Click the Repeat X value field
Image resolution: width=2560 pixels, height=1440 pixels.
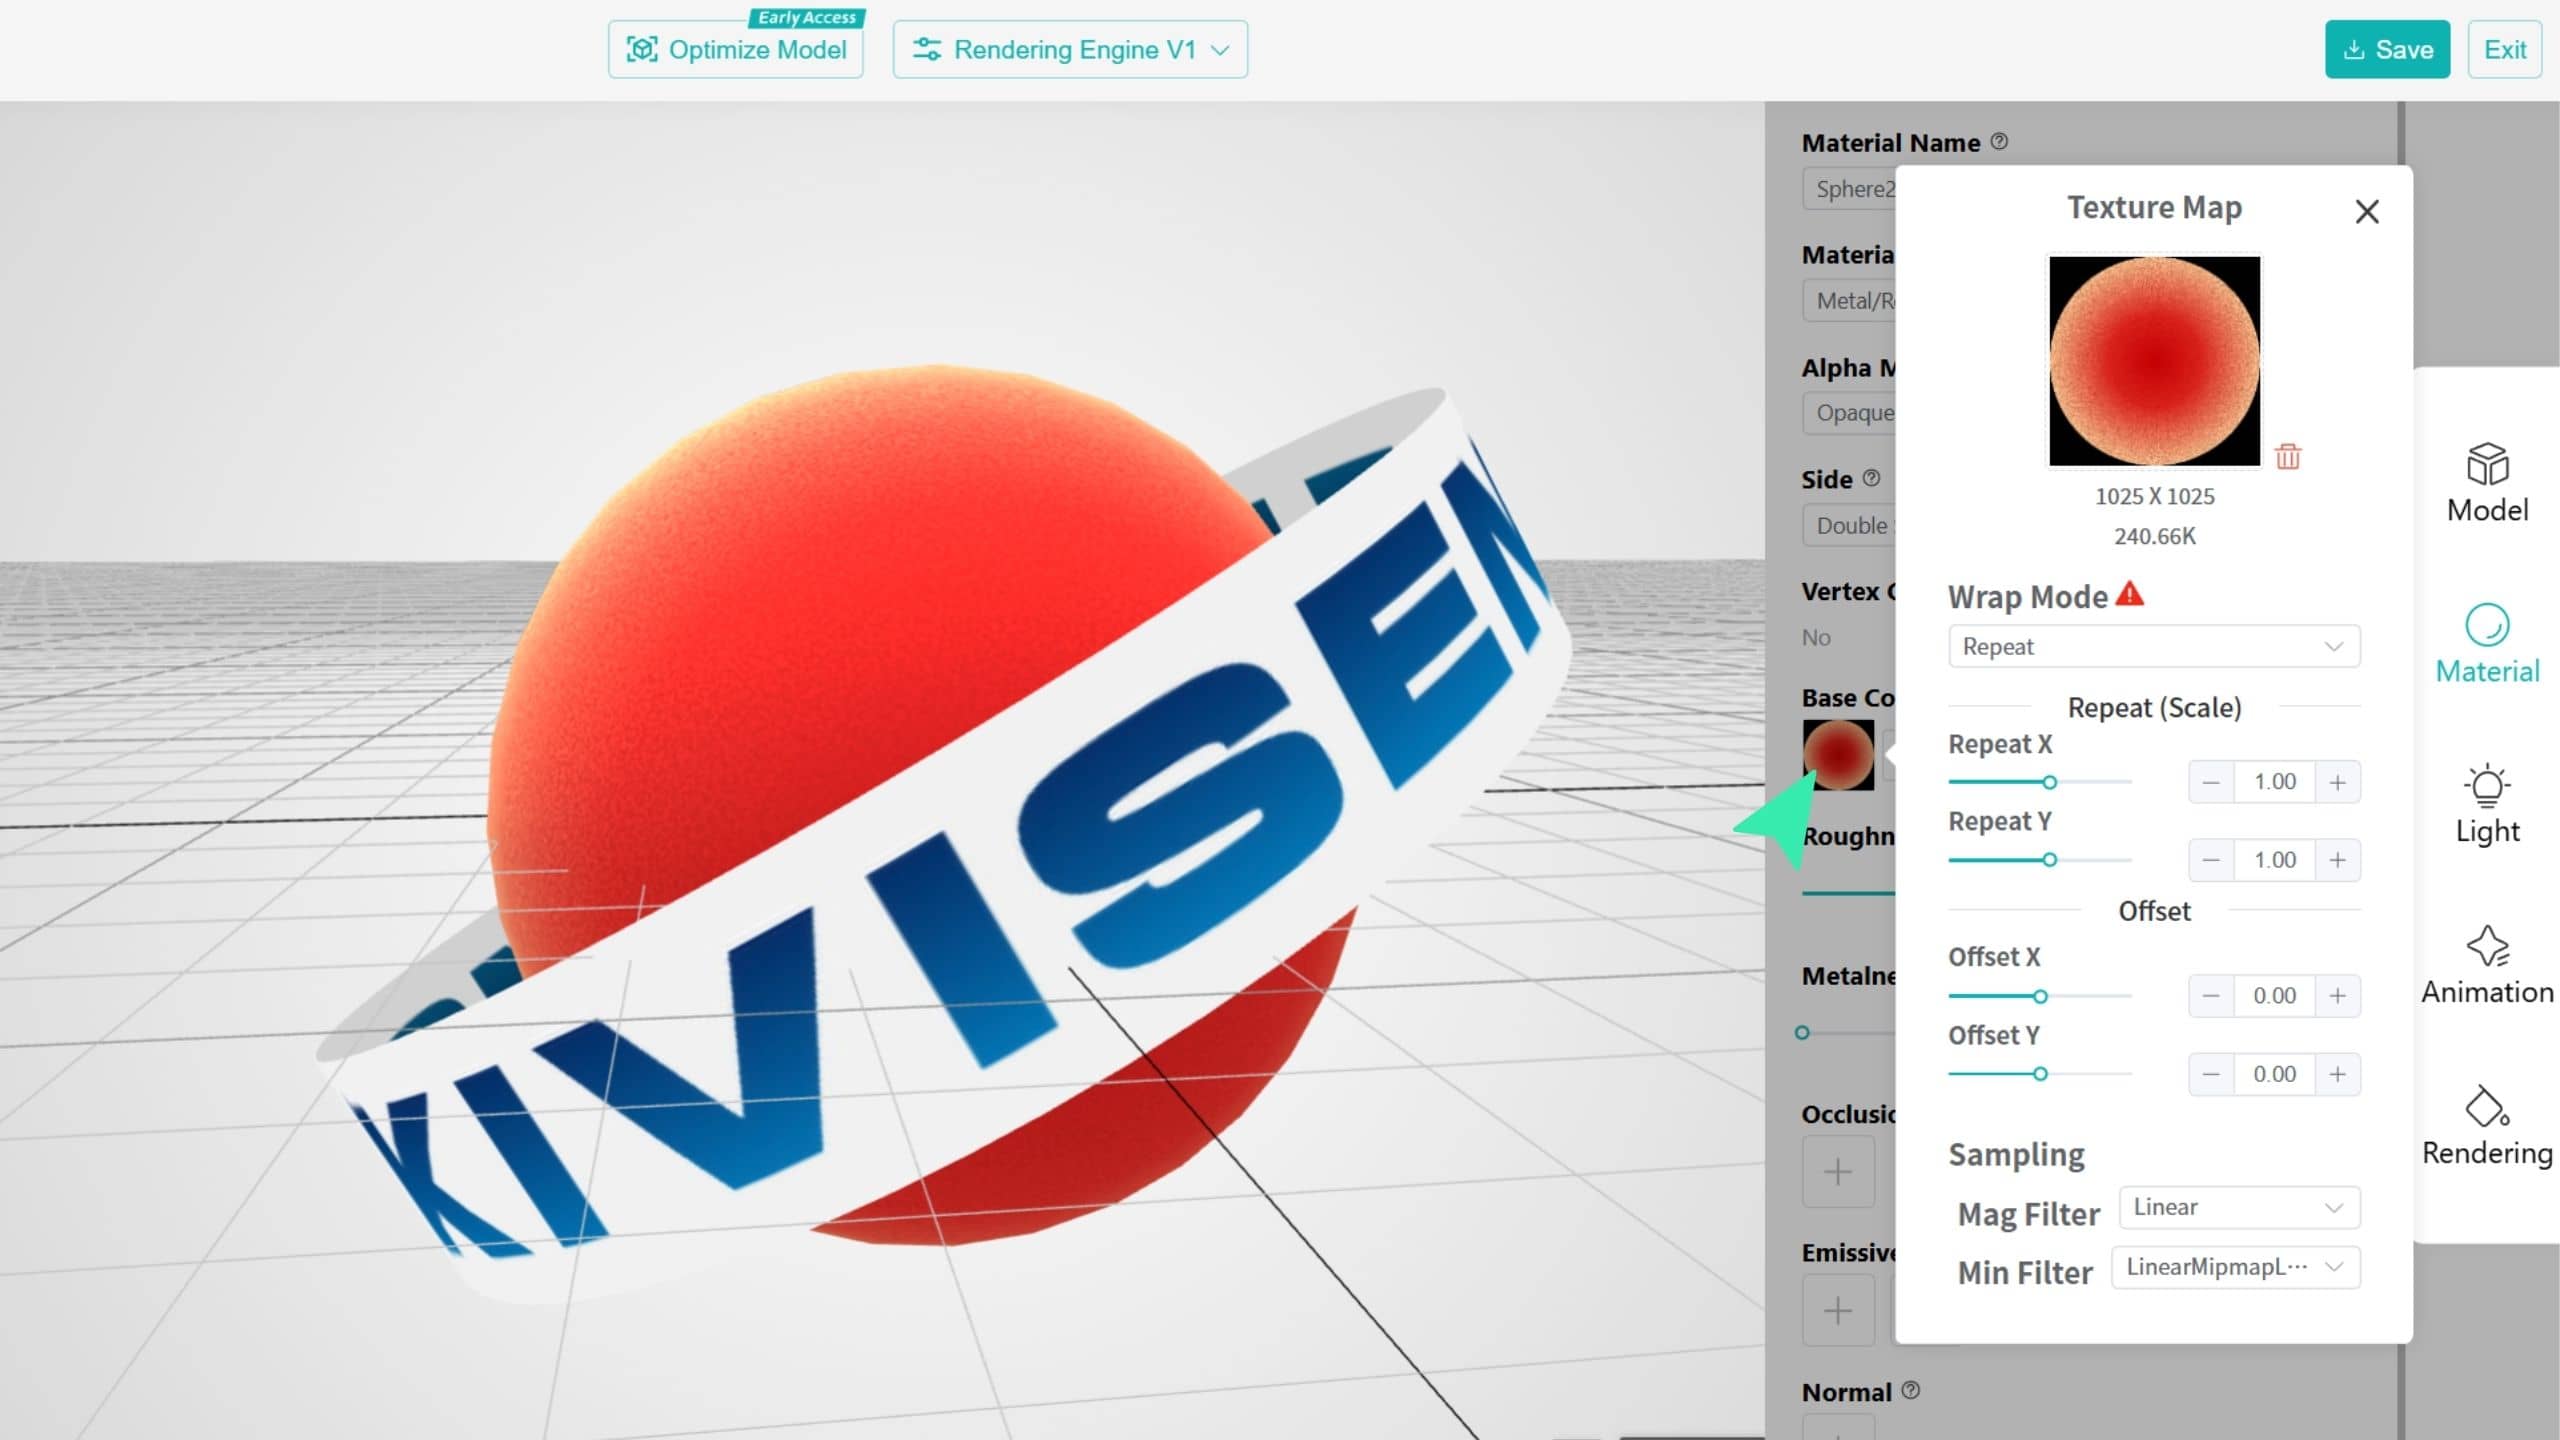2274,782
